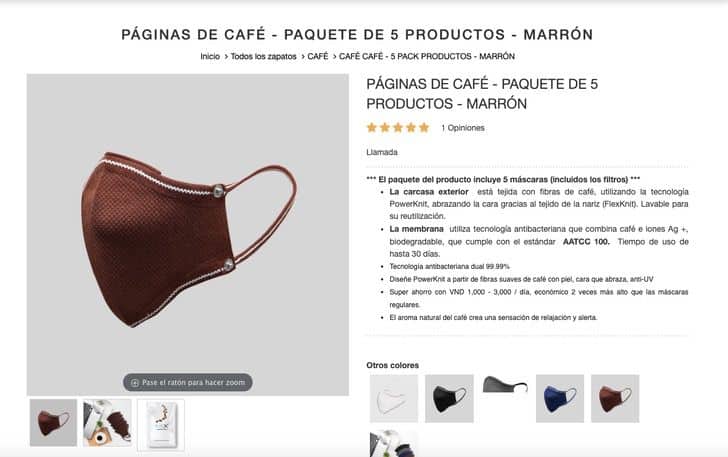The image size is (728, 457).
Task: Click the current product breadcrumb item
Action: click(427, 56)
